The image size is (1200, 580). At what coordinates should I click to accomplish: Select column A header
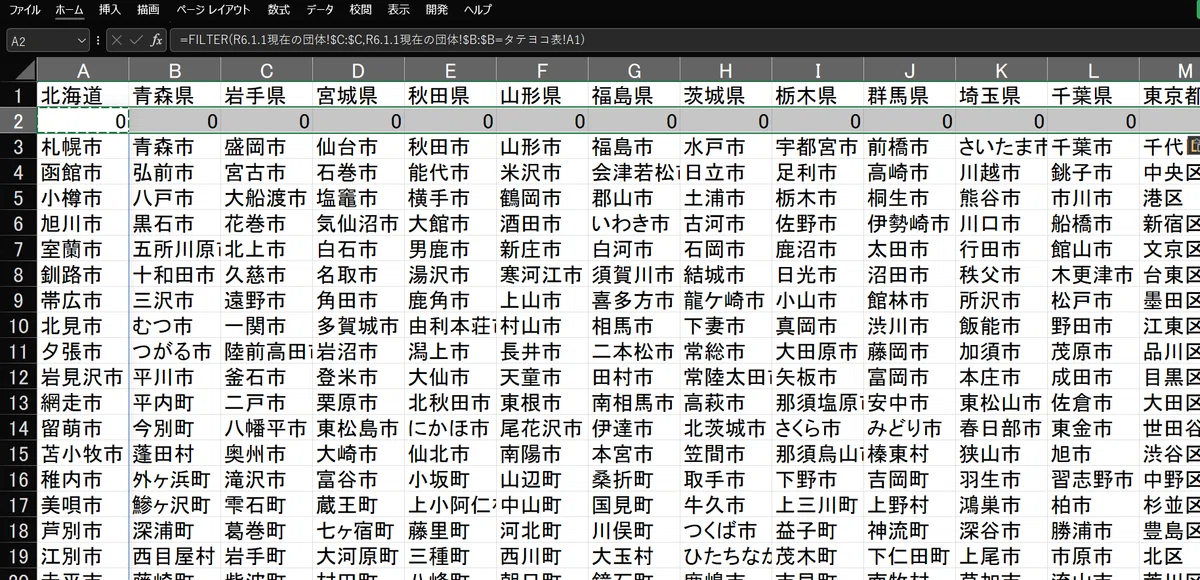coord(83,69)
